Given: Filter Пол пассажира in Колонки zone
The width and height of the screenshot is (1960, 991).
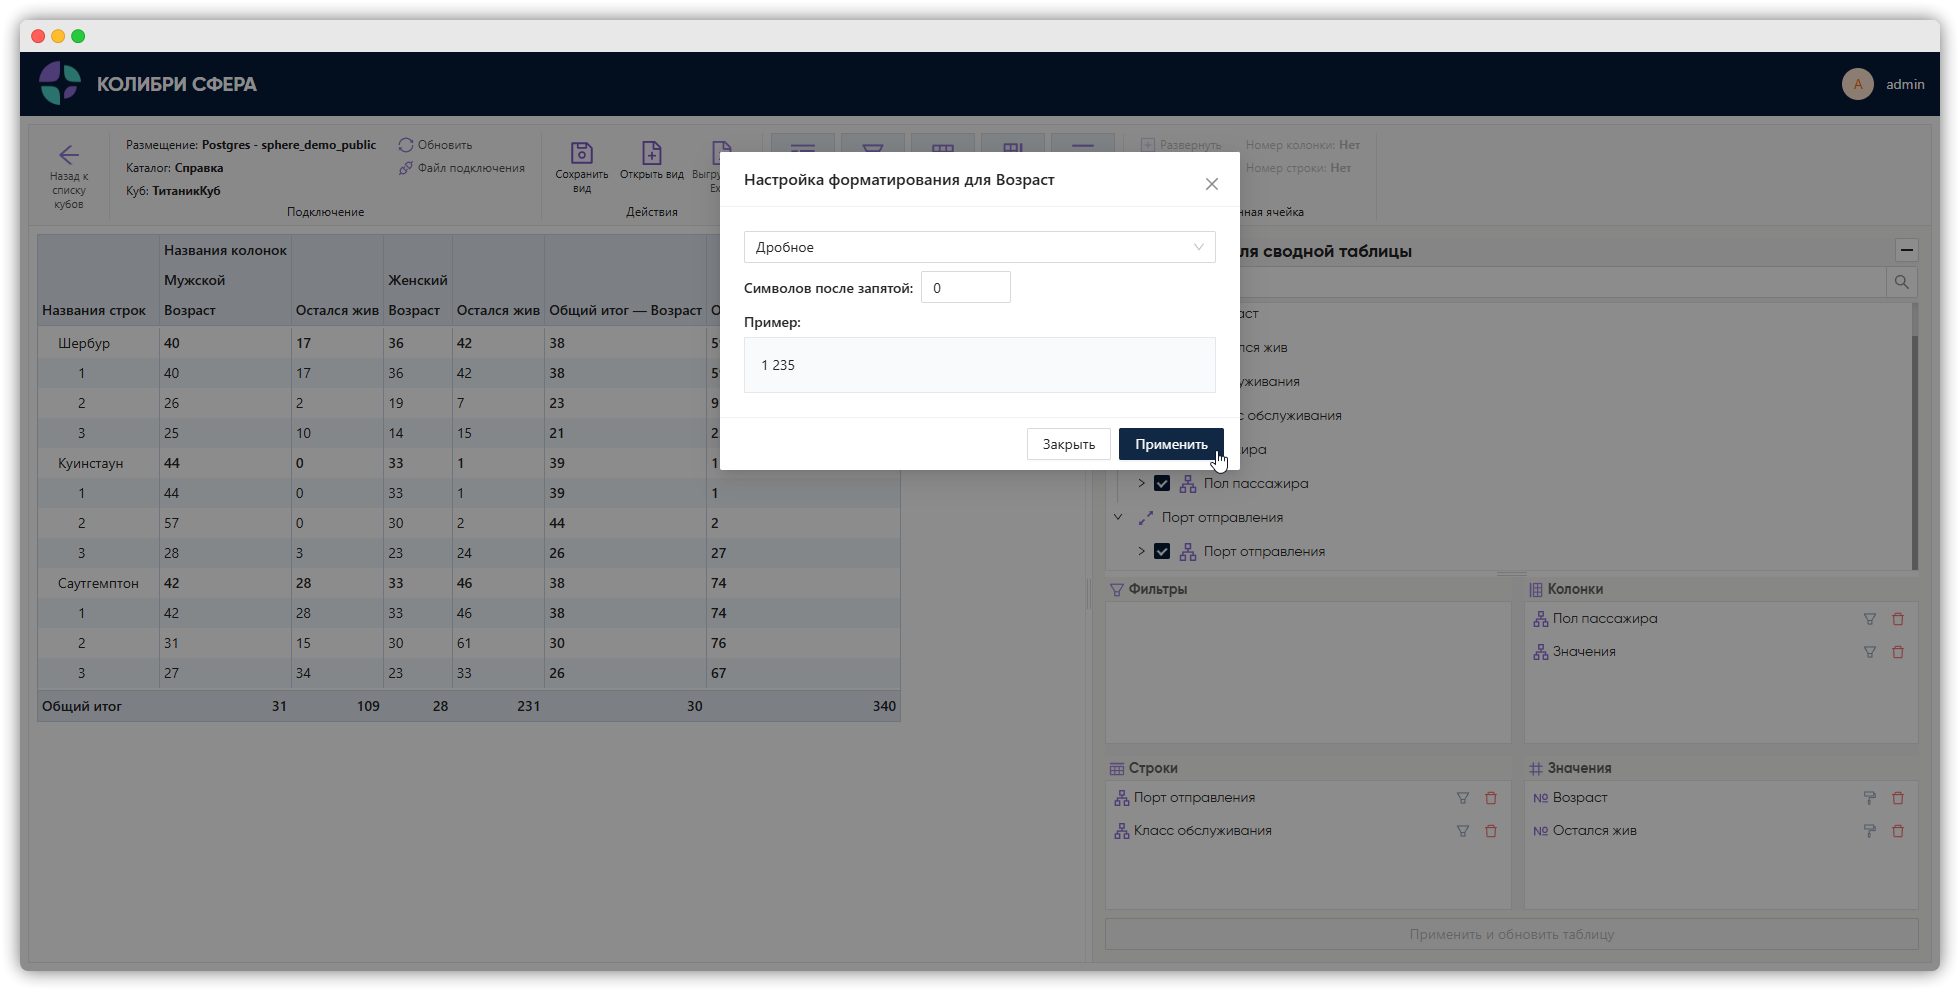Looking at the screenshot, I should click(1870, 619).
